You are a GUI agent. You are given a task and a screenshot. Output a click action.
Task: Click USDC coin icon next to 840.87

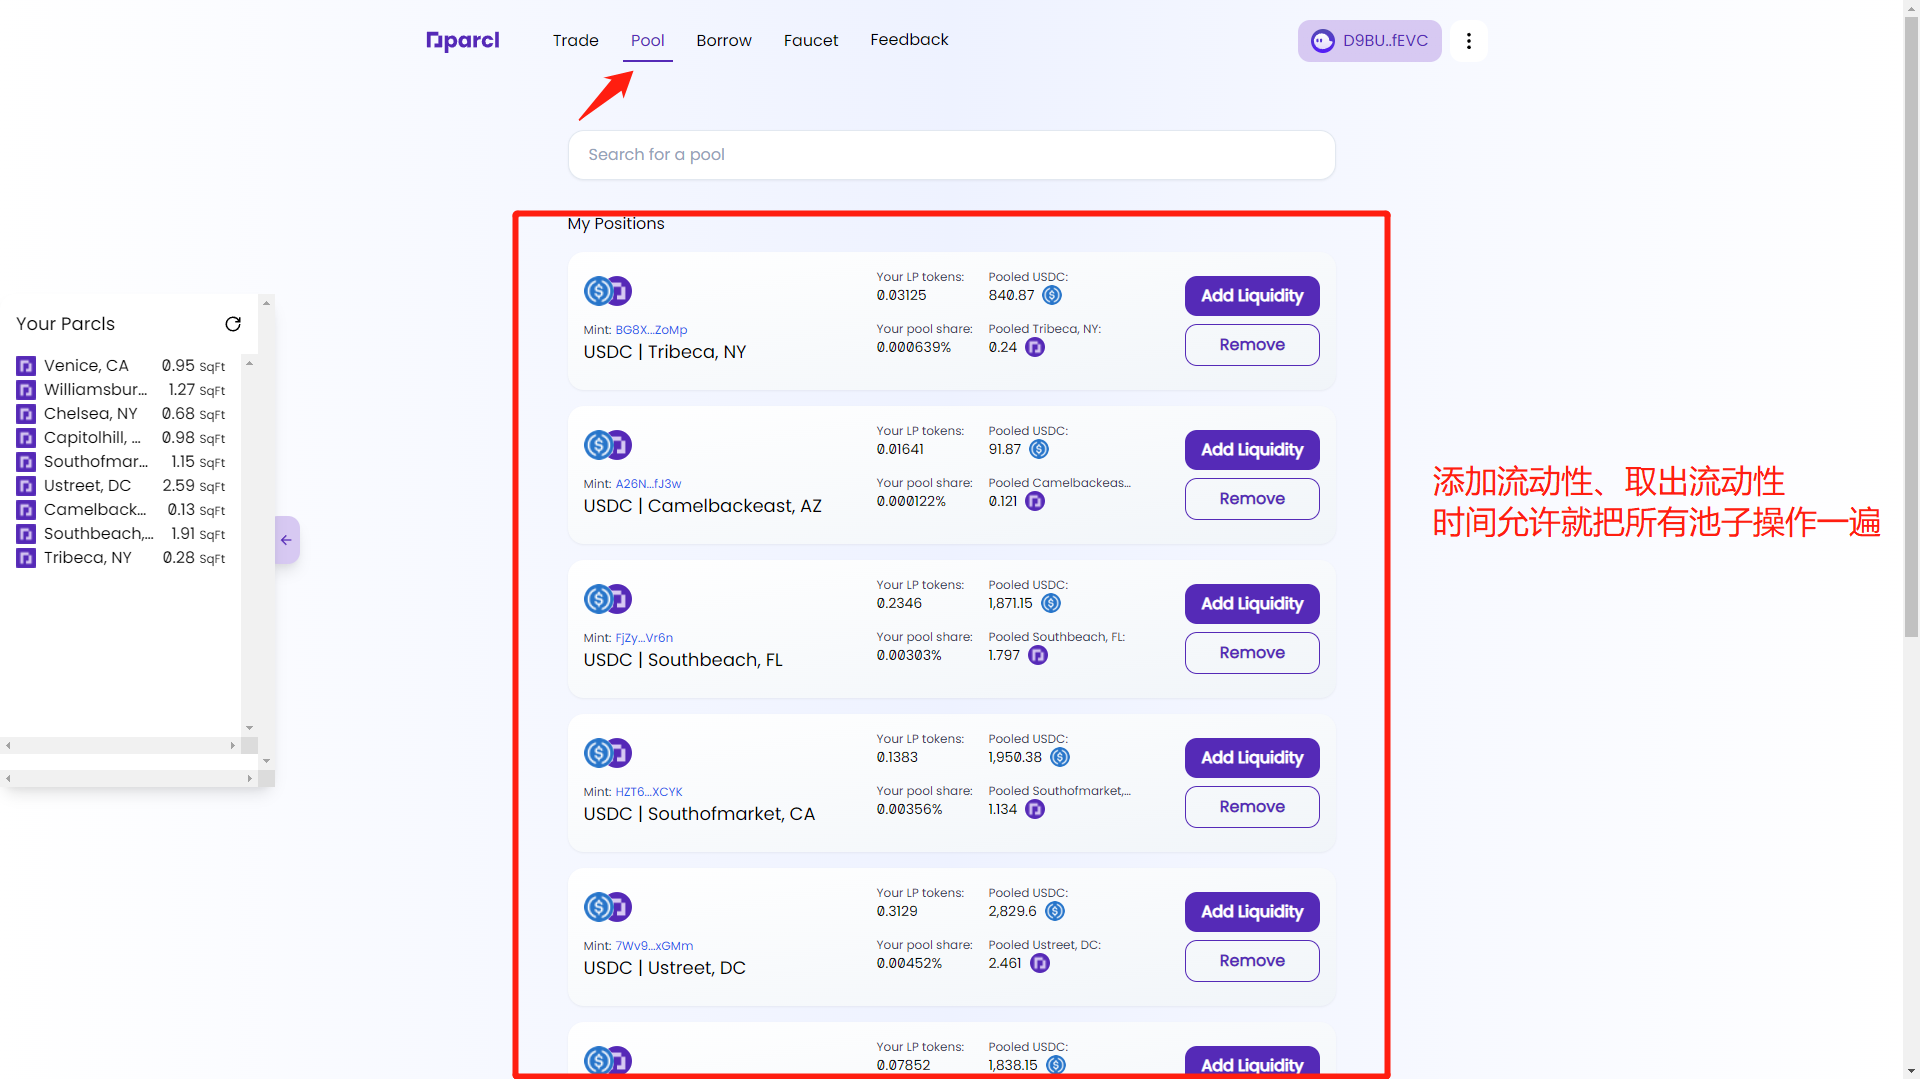1052,295
